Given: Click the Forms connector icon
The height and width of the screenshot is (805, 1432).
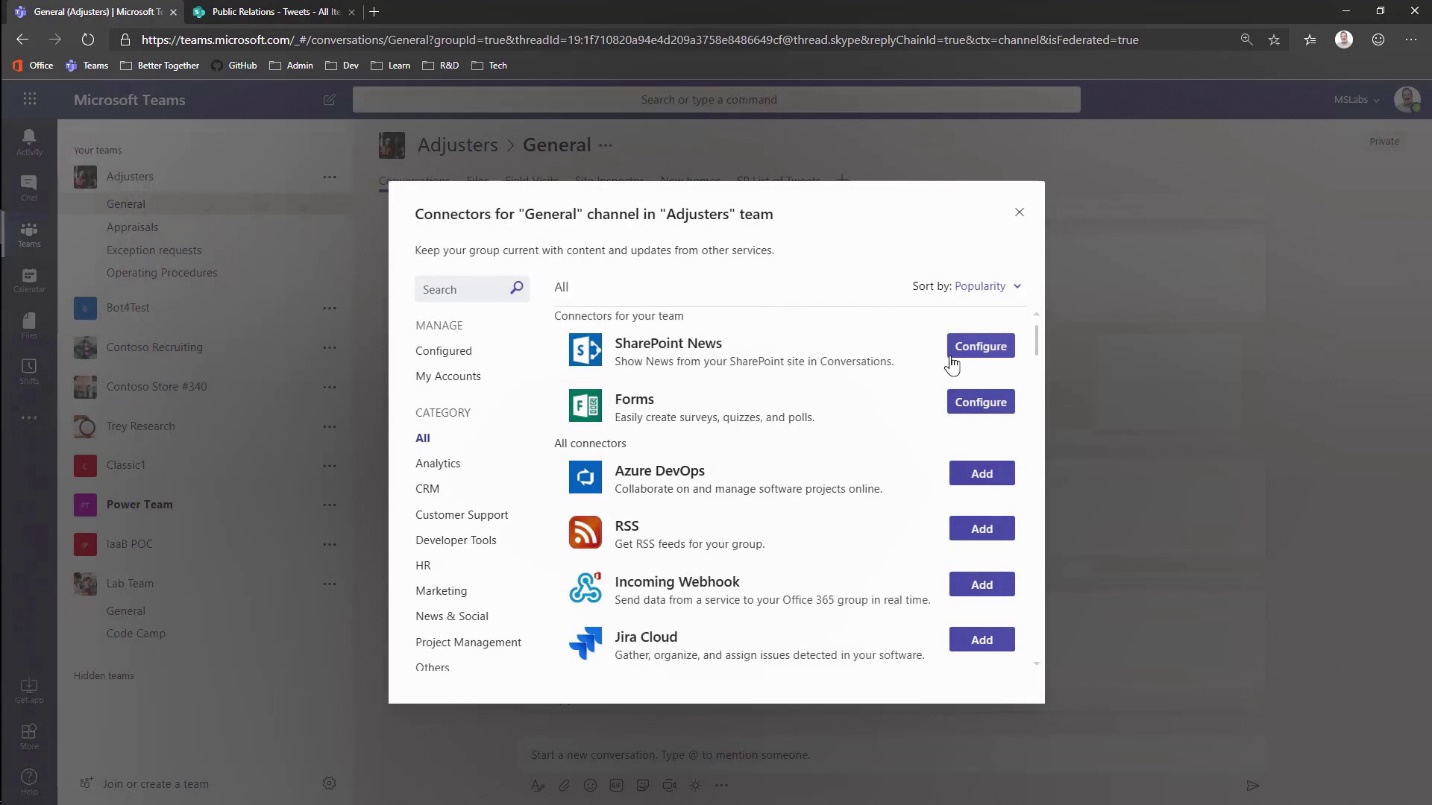Looking at the screenshot, I should pyautogui.click(x=585, y=406).
